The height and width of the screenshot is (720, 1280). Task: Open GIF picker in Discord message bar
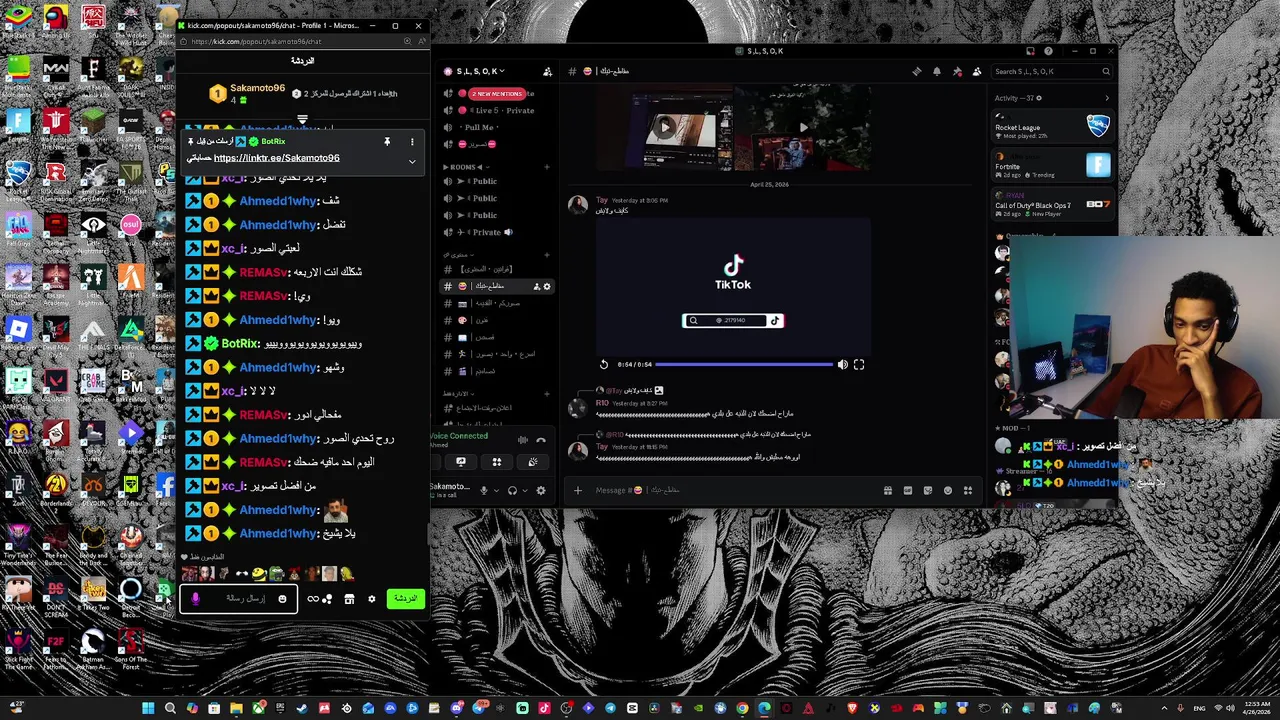point(907,490)
